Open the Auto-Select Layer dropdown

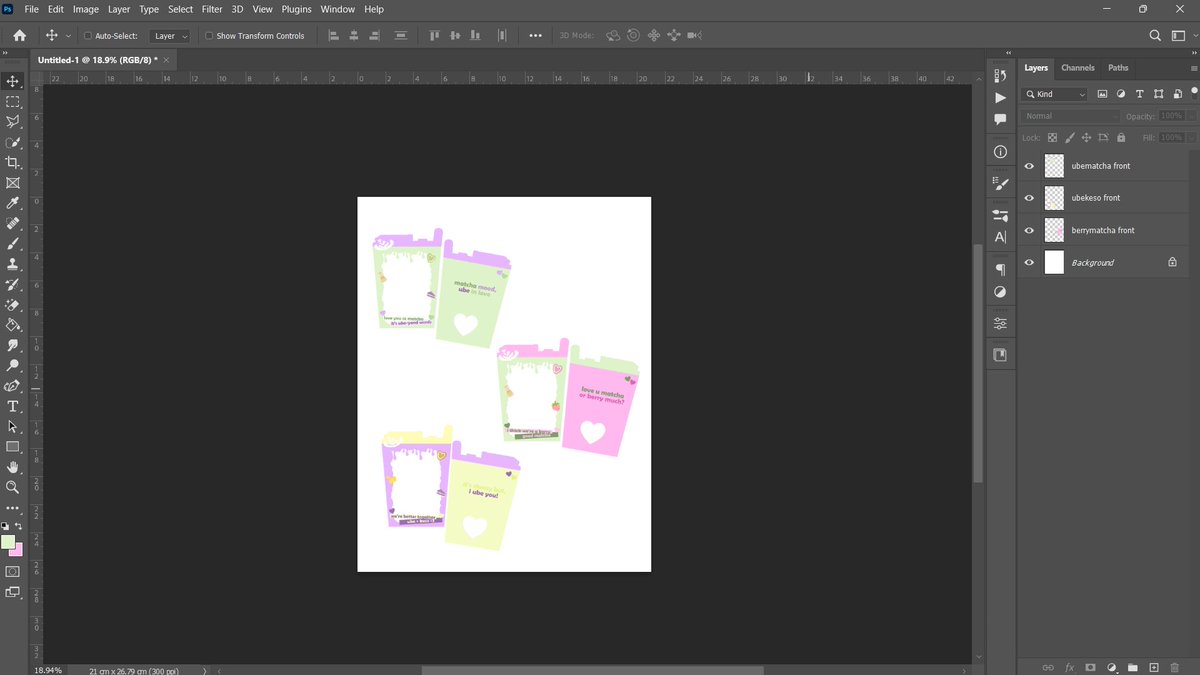click(170, 36)
